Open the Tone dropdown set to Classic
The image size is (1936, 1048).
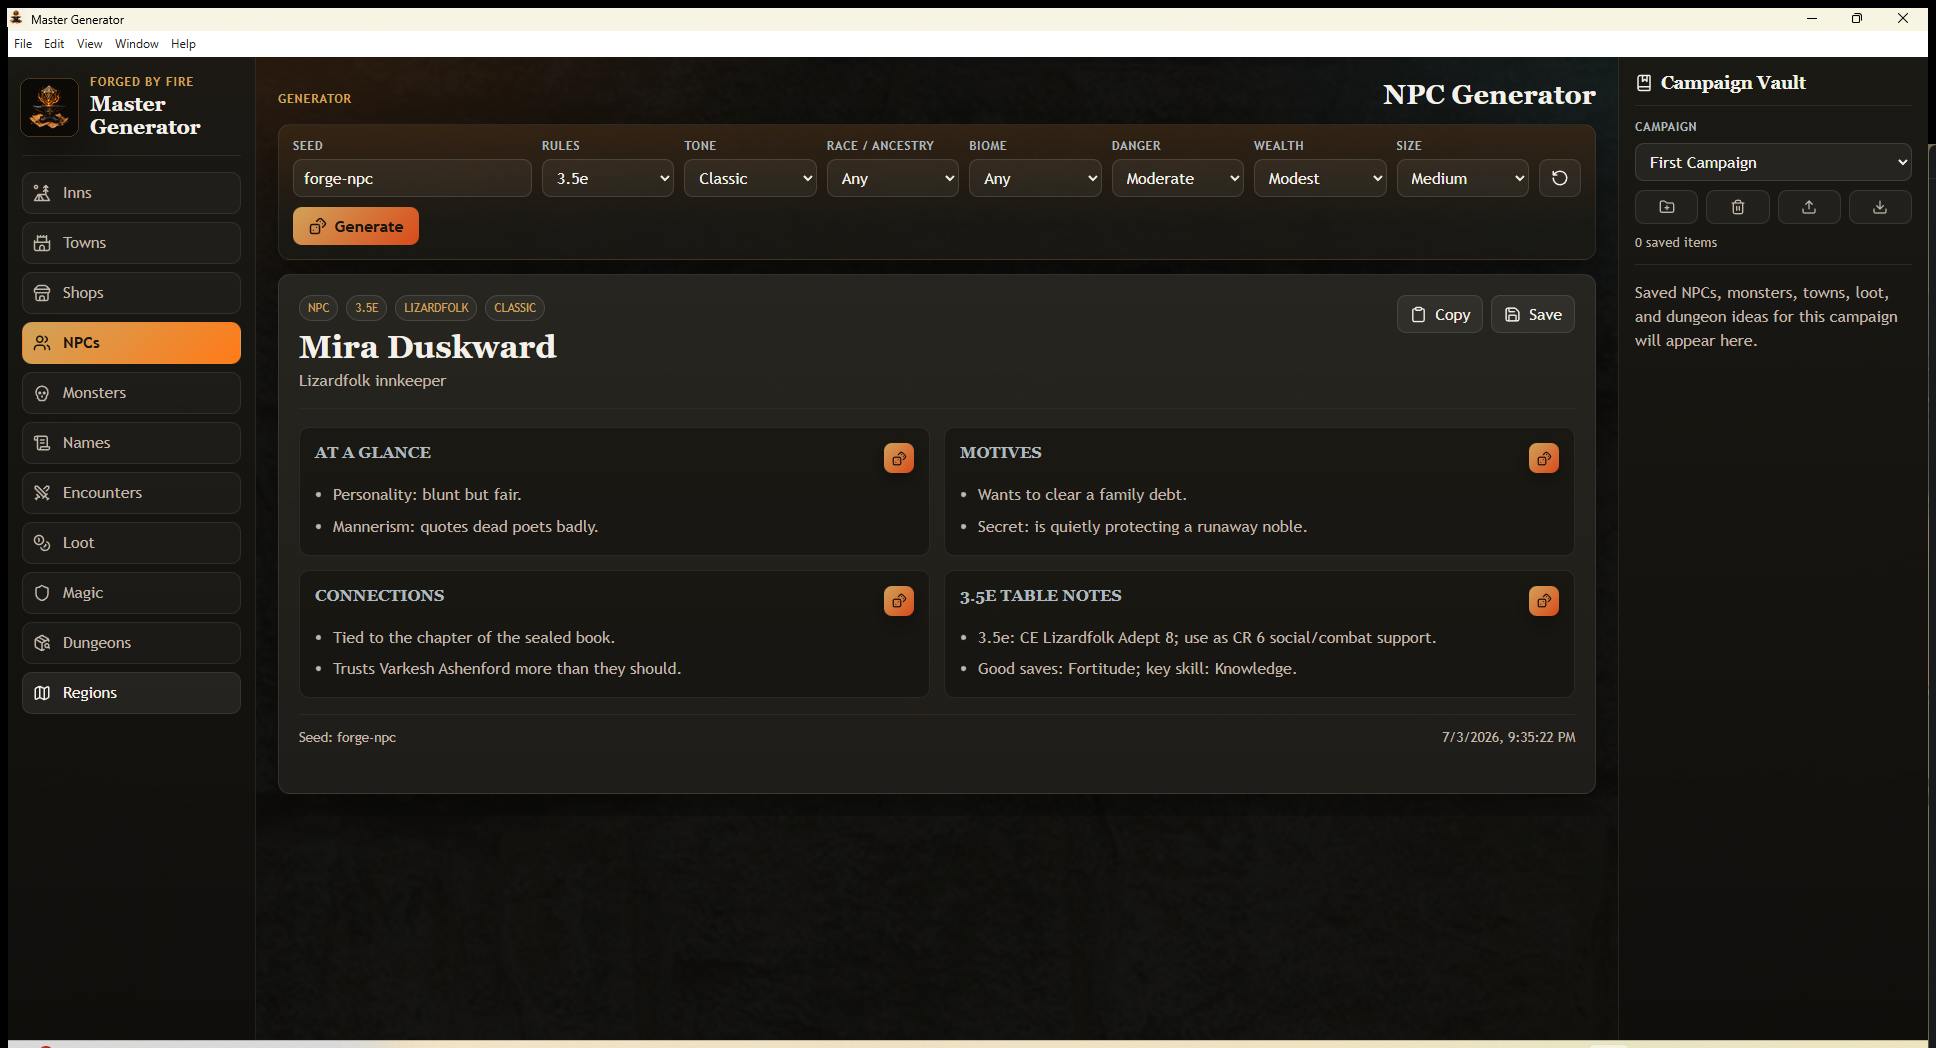coord(750,178)
